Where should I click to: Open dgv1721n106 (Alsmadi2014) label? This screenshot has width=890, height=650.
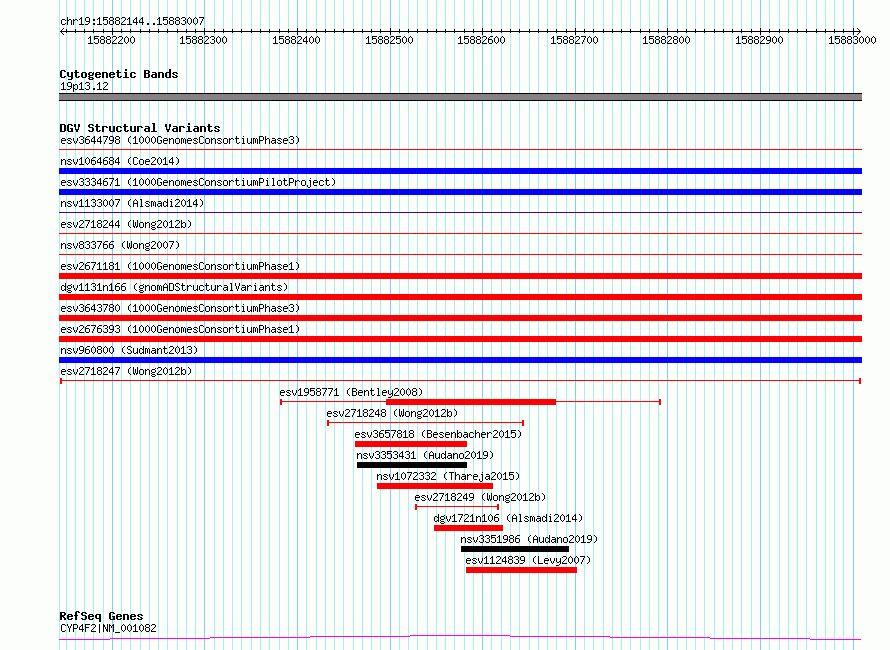point(508,518)
